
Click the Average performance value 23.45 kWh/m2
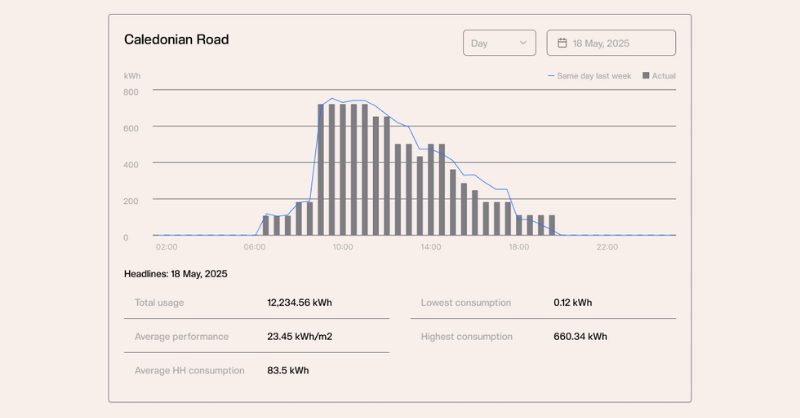click(299, 336)
